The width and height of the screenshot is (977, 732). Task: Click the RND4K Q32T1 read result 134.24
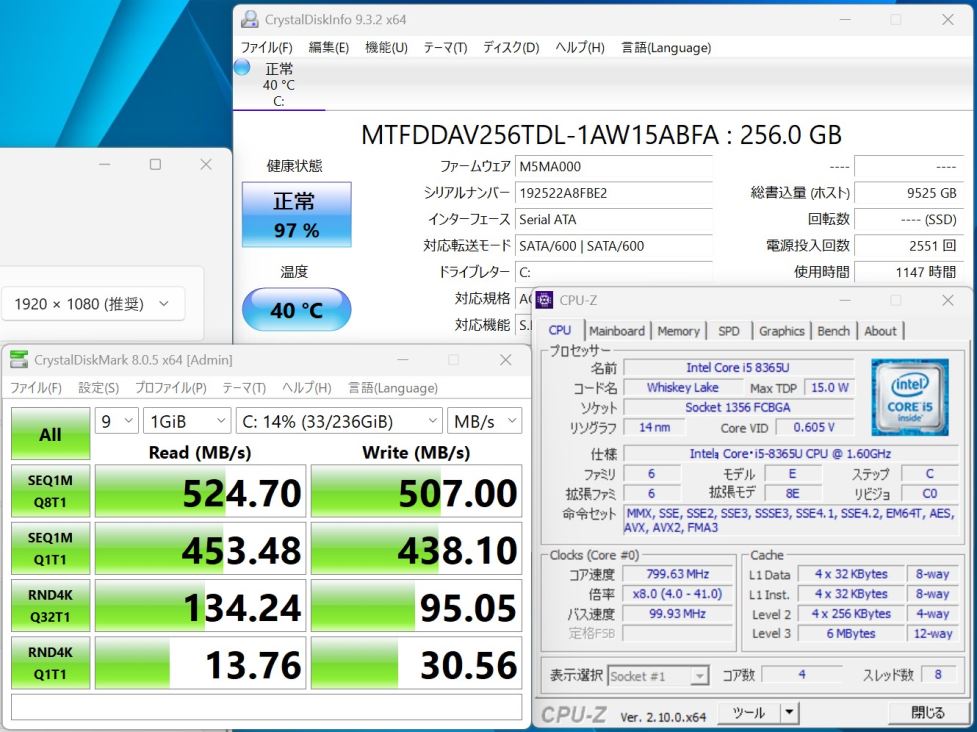200,606
